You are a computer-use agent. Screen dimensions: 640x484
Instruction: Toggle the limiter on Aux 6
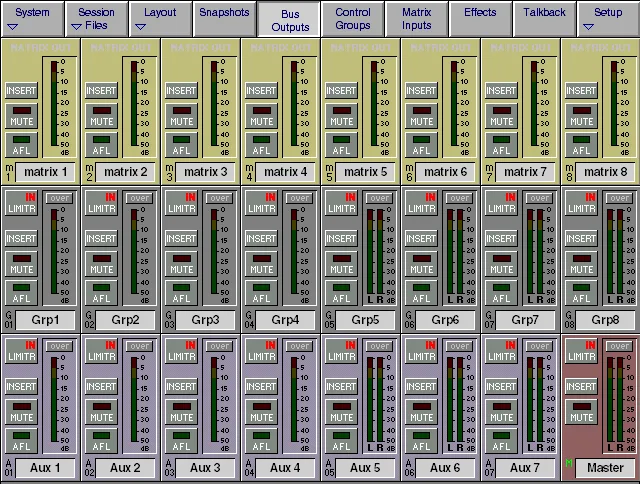coord(422,351)
